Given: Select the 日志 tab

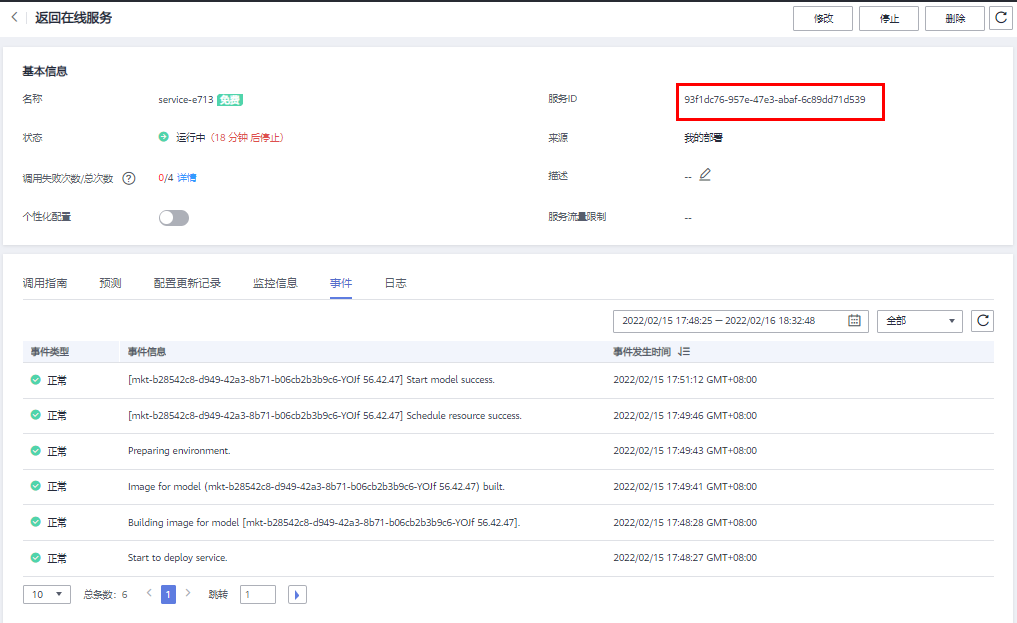Looking at the screenshot, I should [395, 283].
